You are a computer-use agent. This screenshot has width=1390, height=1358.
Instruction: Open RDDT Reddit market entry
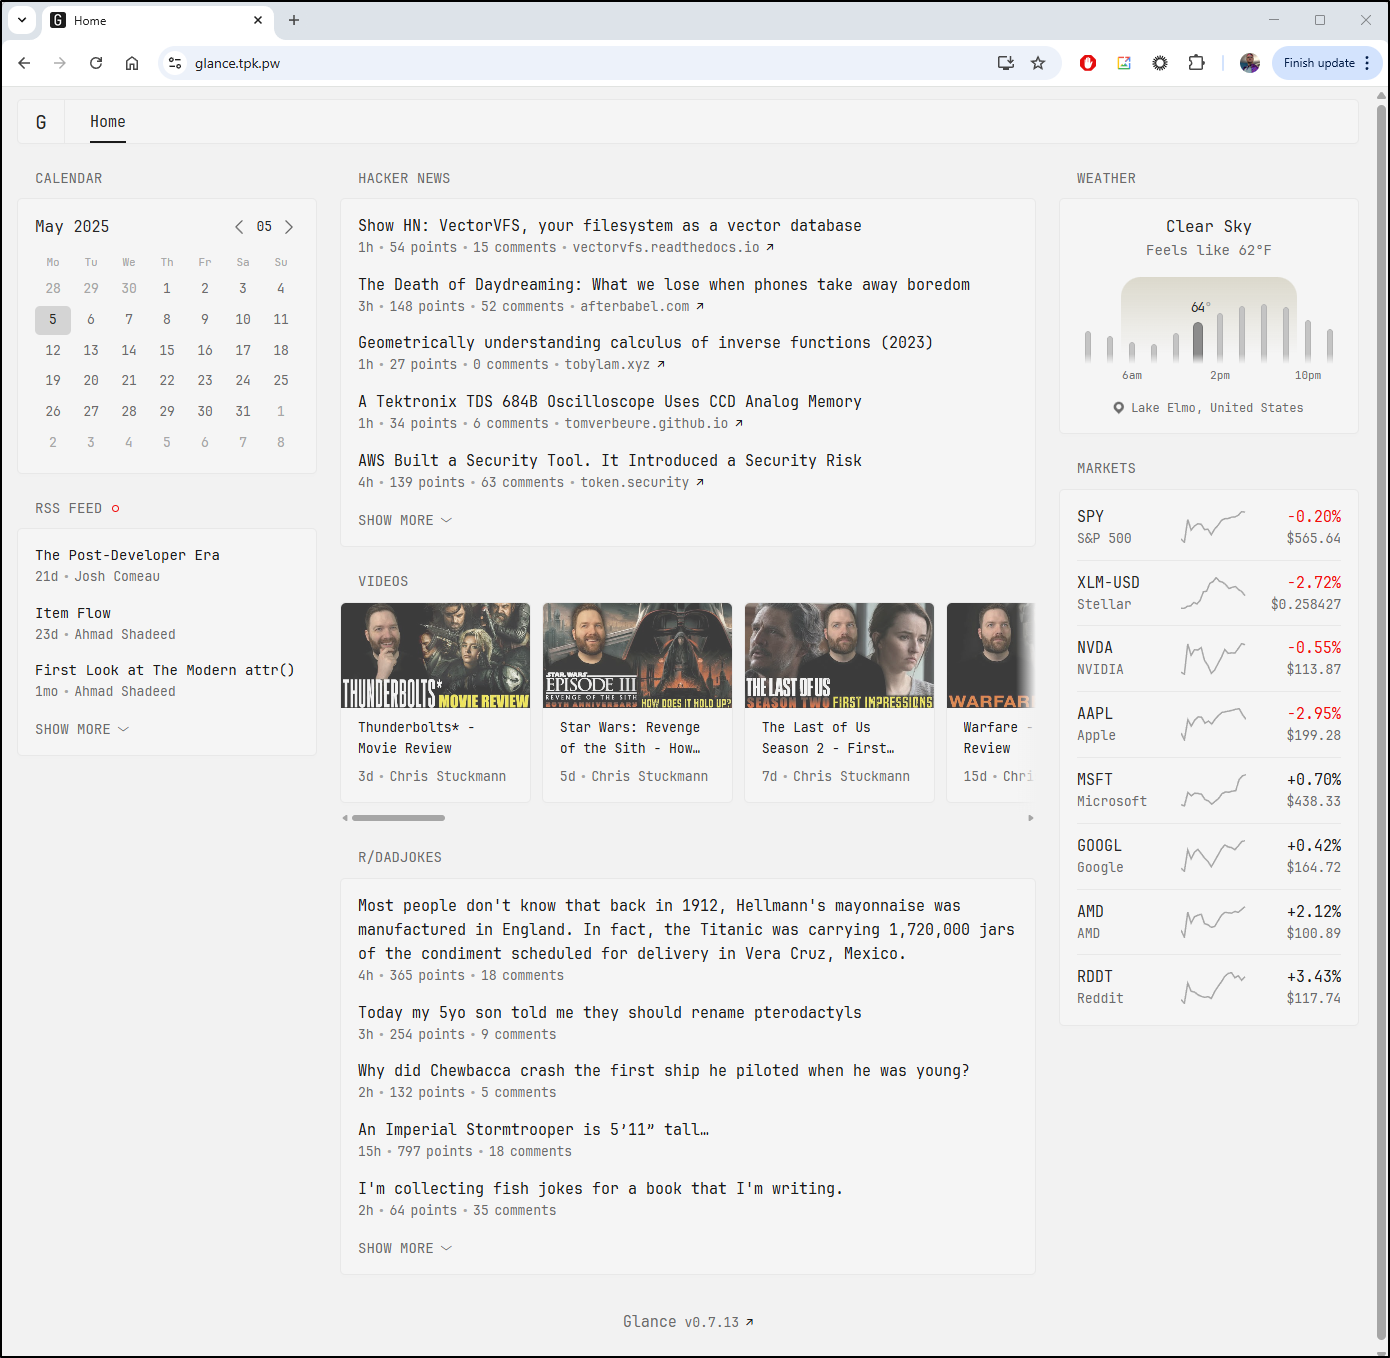click(x=1209, y=987)
